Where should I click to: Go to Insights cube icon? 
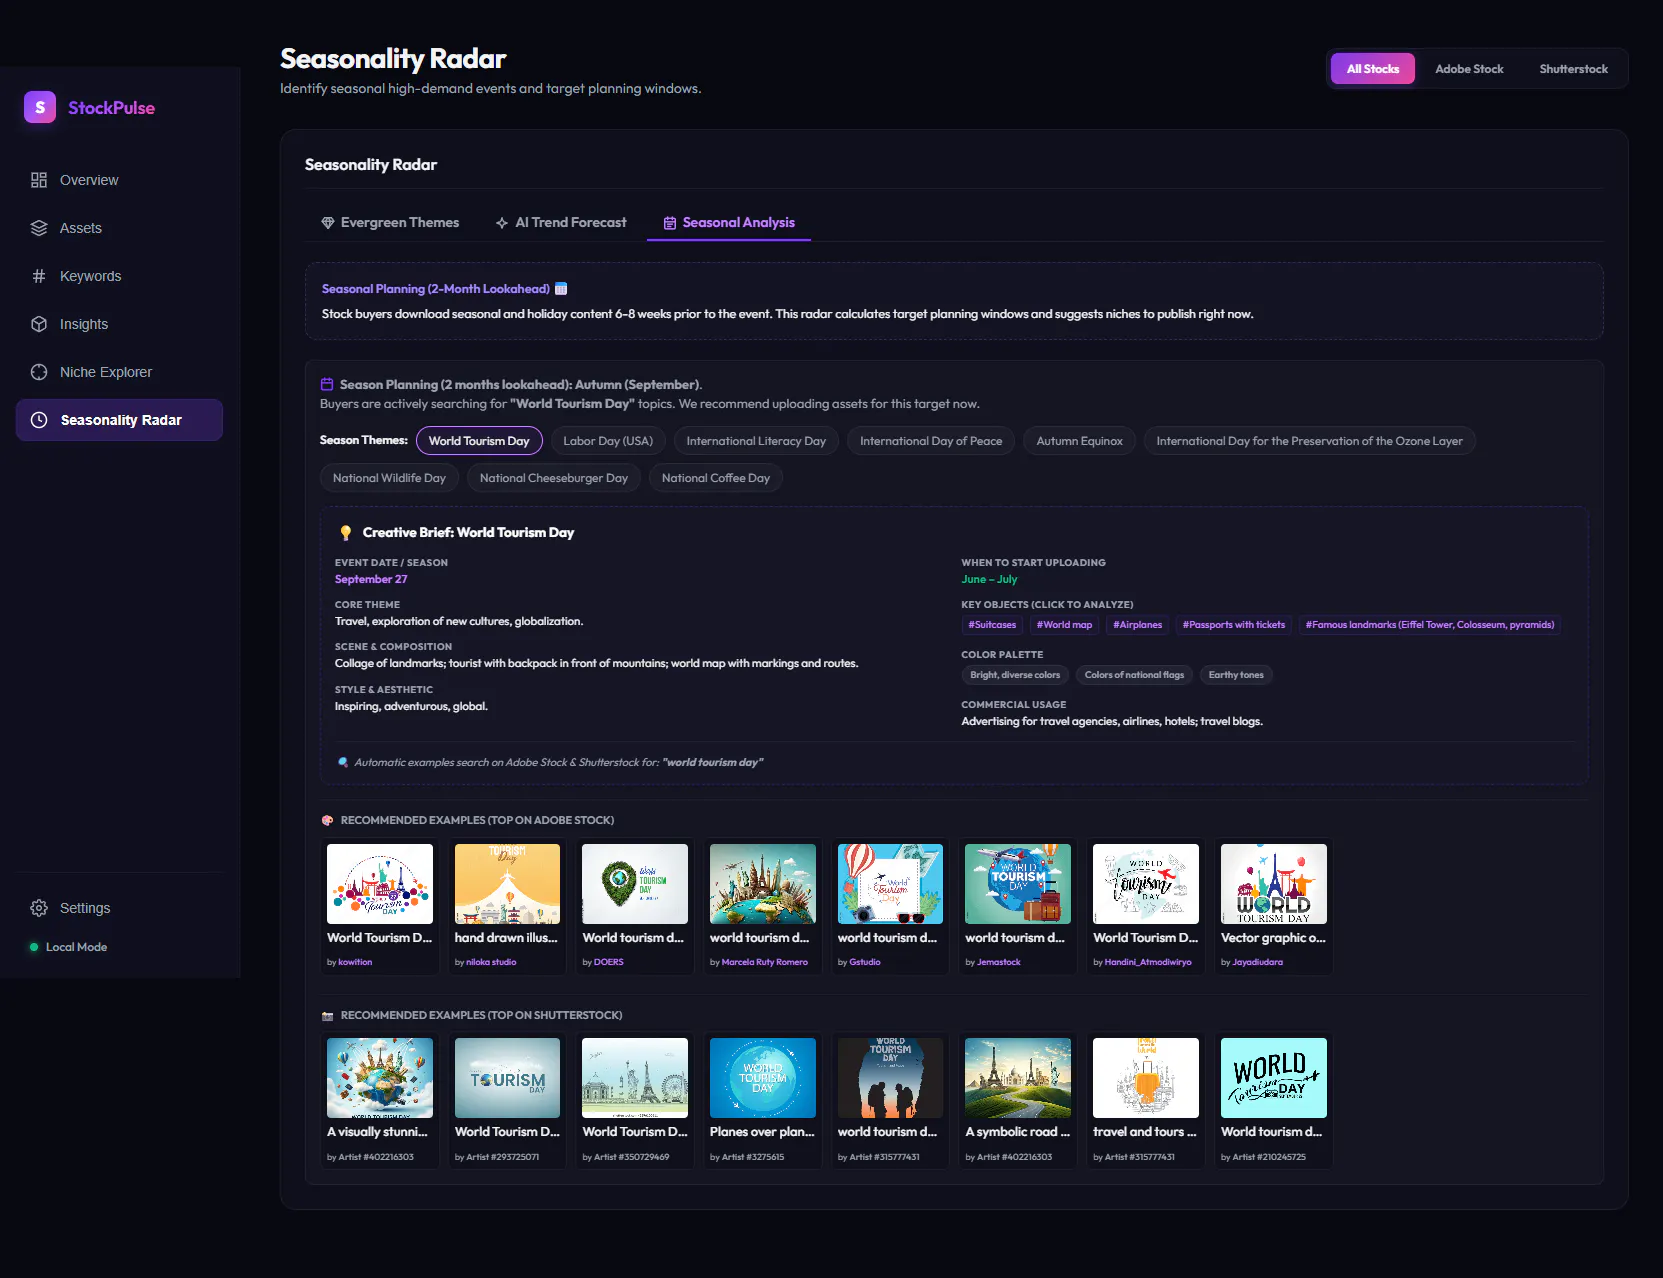point(39,324)
